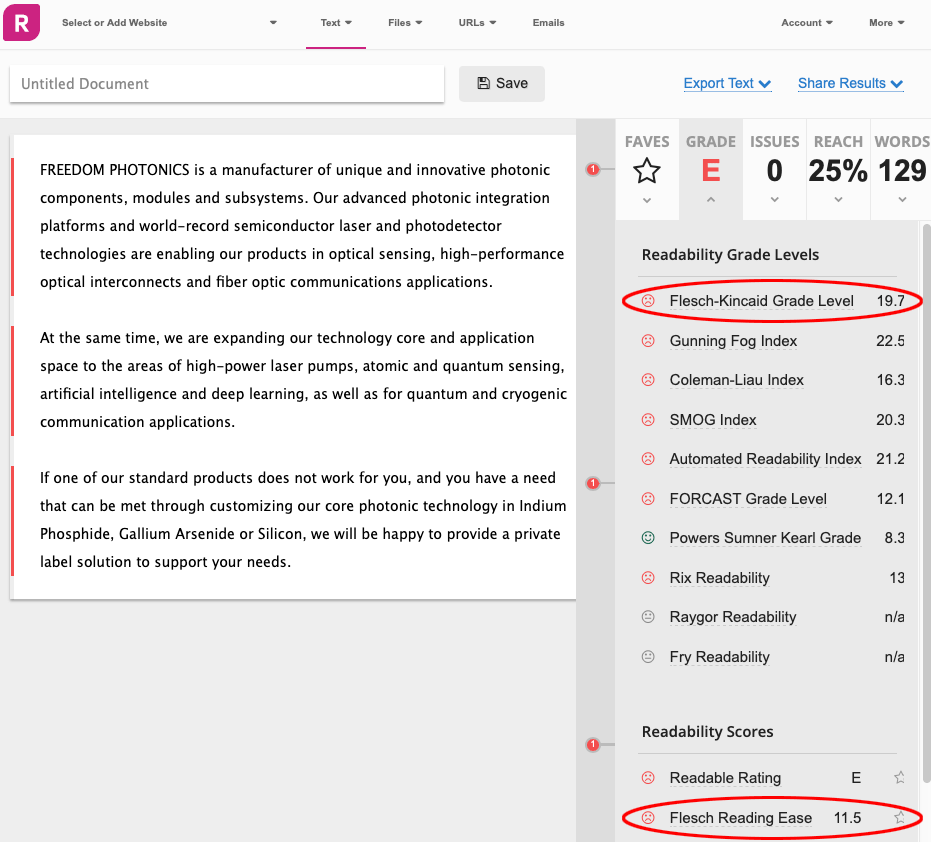Open the Text menu

point(336,23)
